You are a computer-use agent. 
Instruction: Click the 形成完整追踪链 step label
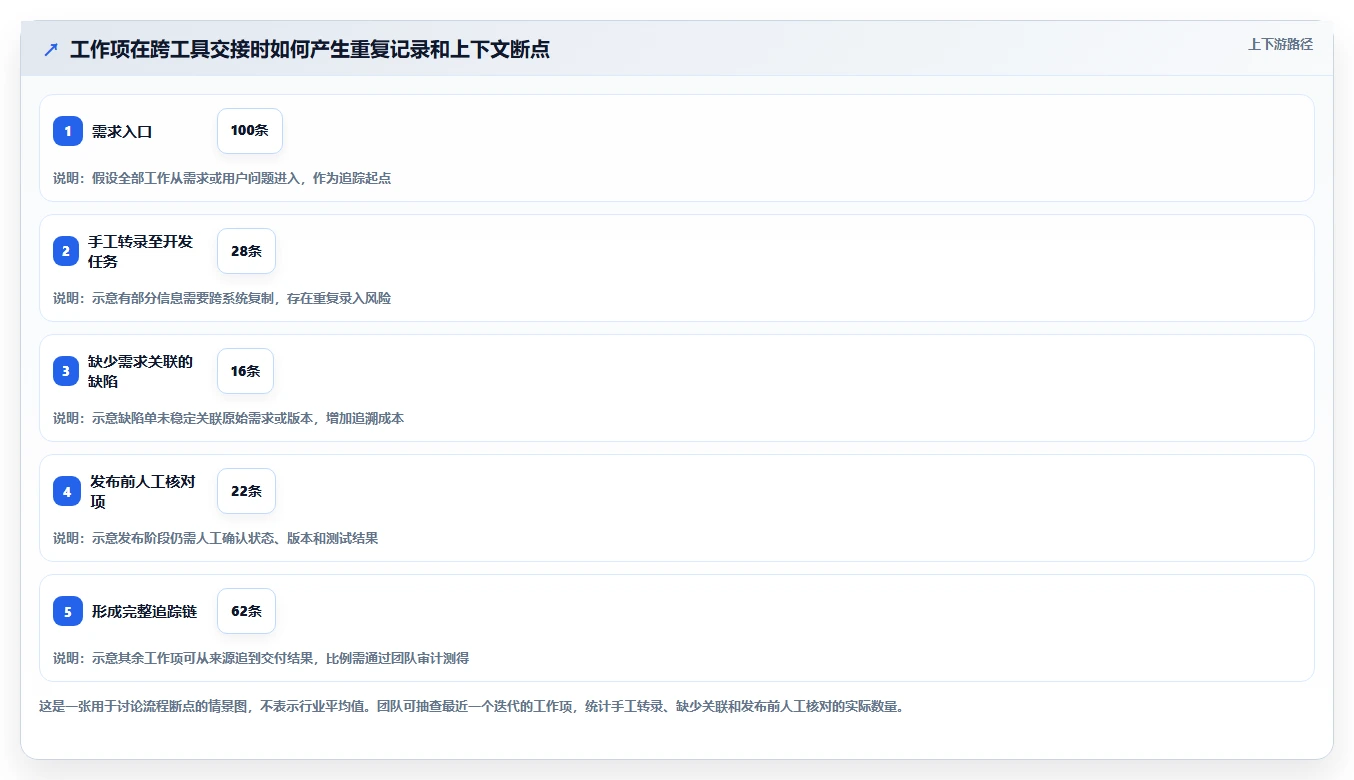pos(144,611)
